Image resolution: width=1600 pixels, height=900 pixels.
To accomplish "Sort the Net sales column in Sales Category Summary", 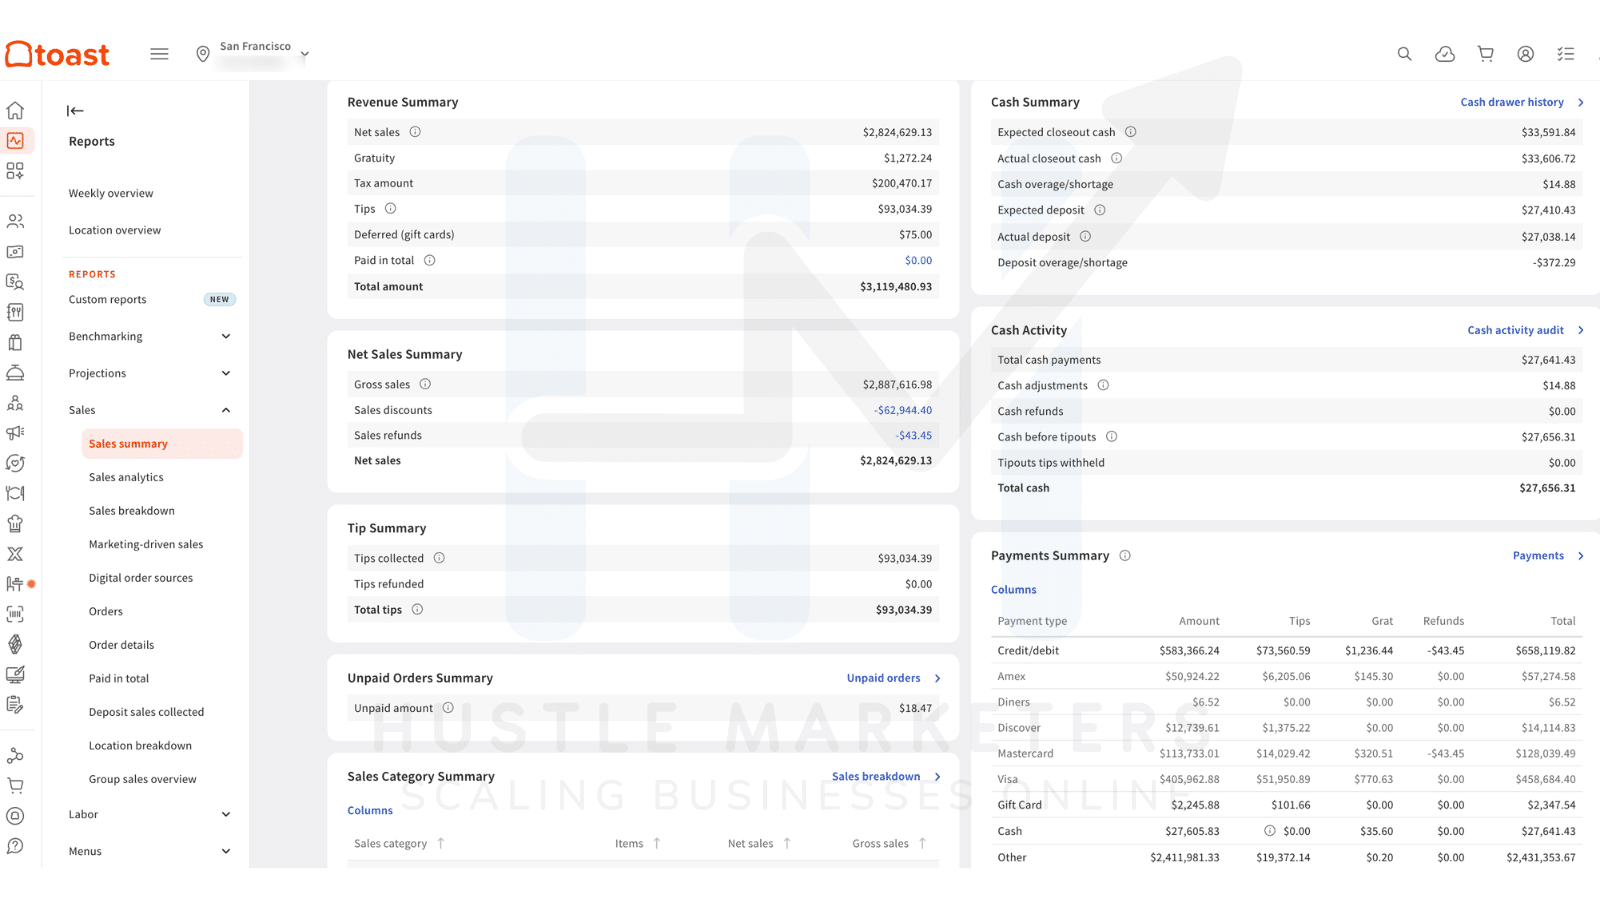I will coord(759,844).
